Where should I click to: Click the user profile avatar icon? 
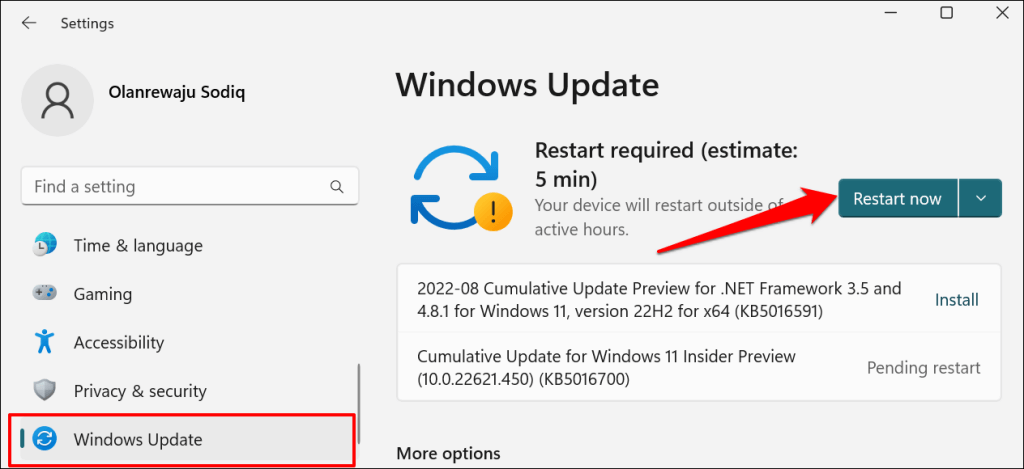[59, 103]
